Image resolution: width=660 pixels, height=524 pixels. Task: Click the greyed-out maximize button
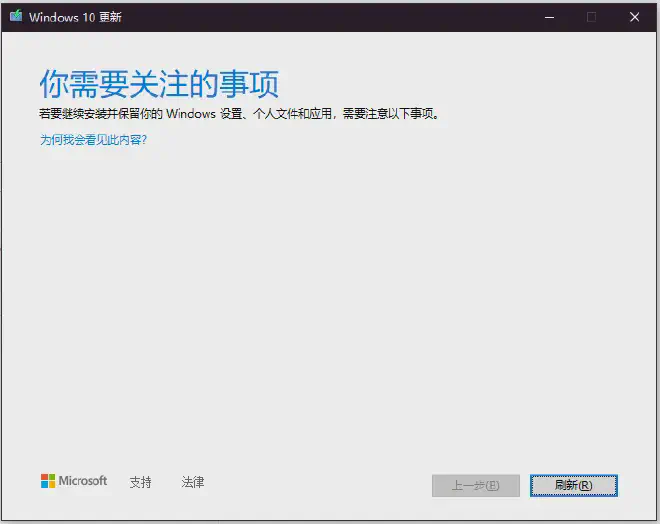(591, 17)
